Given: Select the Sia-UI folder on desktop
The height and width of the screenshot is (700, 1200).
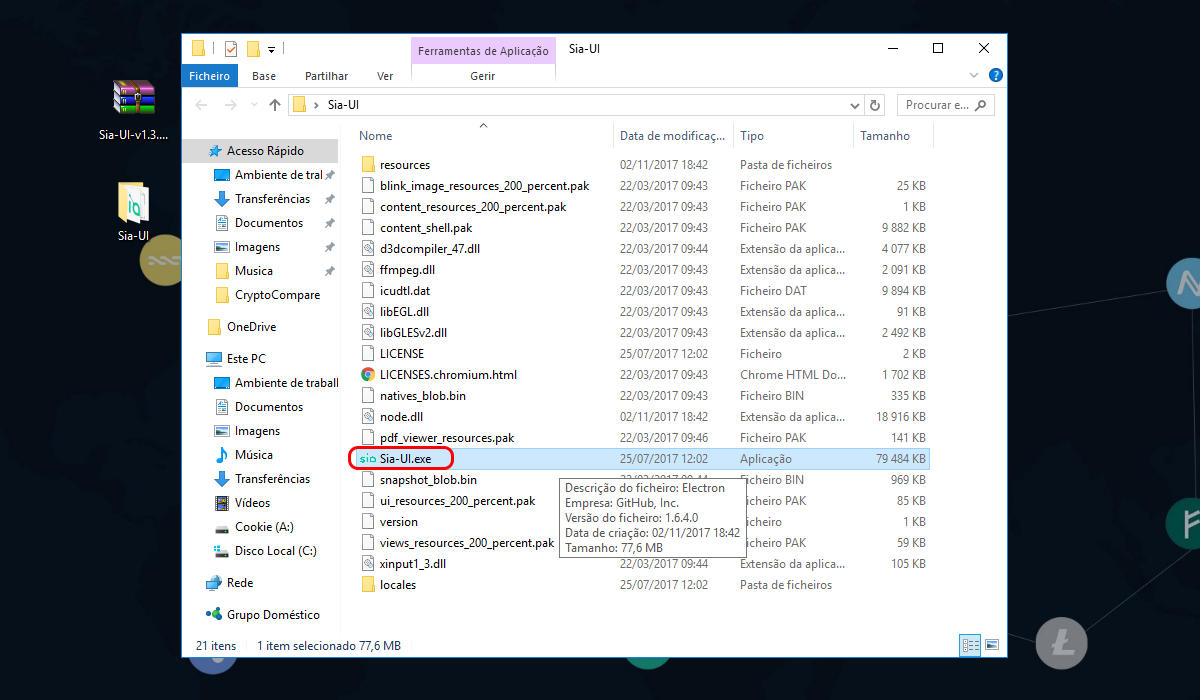Looking at the screenshot, I should click(x=133, y=212).
